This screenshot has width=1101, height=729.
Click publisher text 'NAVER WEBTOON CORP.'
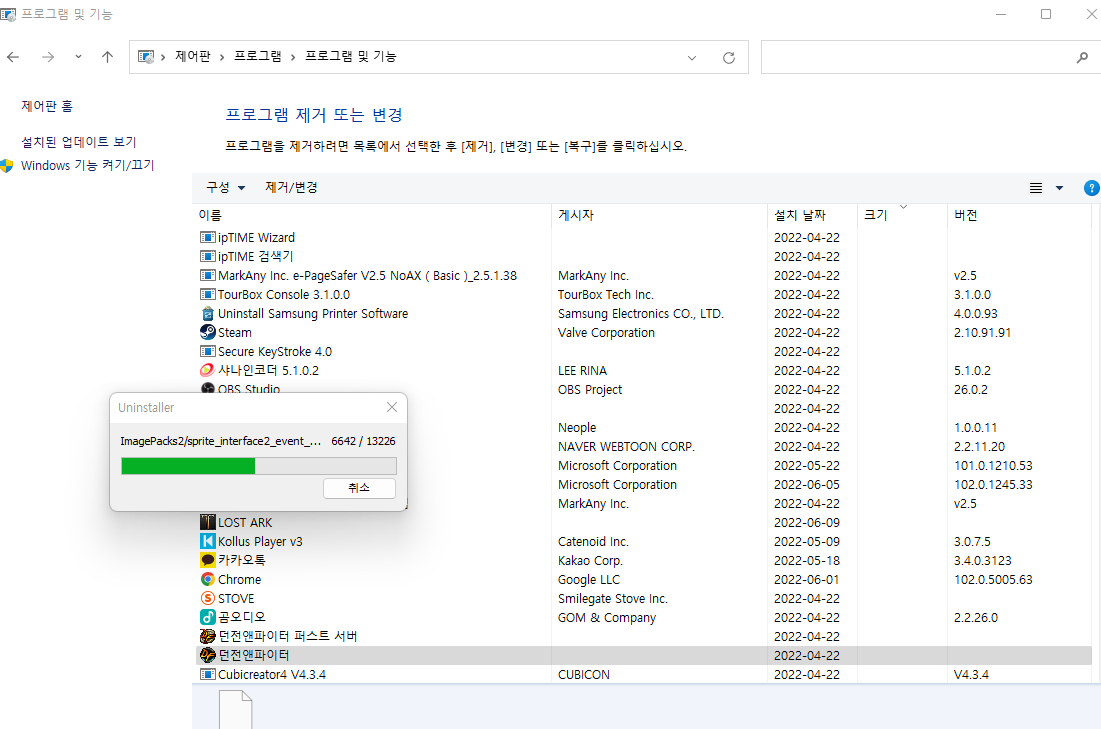pyautogui.click(x=626, y=447)
